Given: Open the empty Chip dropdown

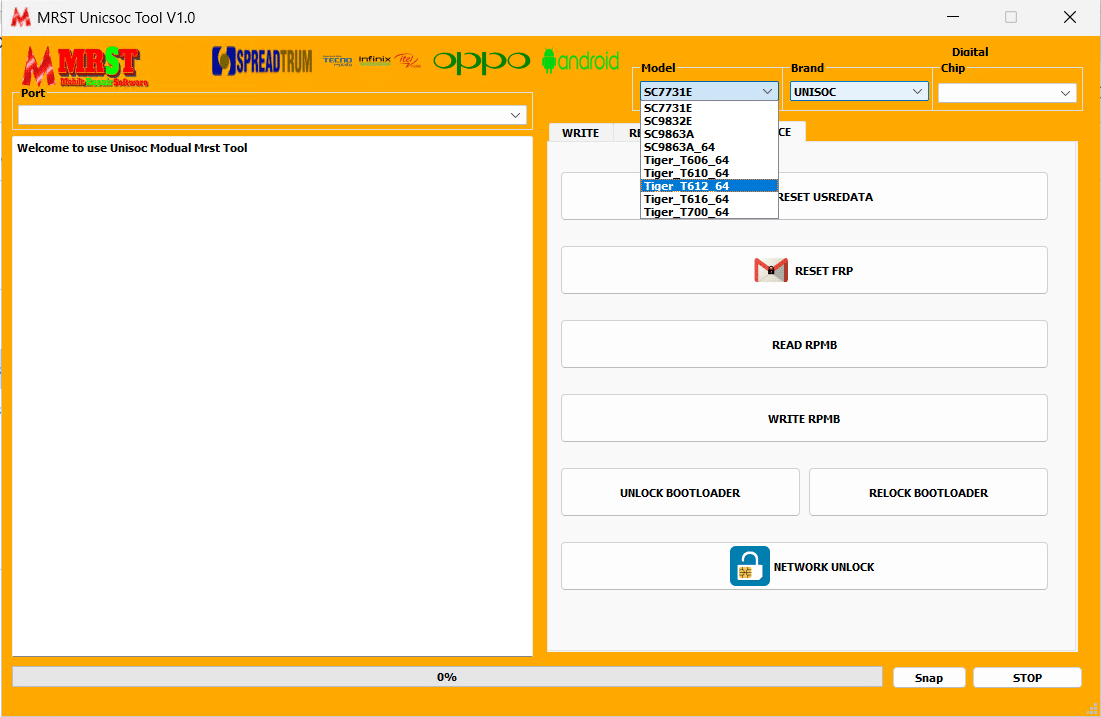Looking at the screenshot, I should point(1065,93).
